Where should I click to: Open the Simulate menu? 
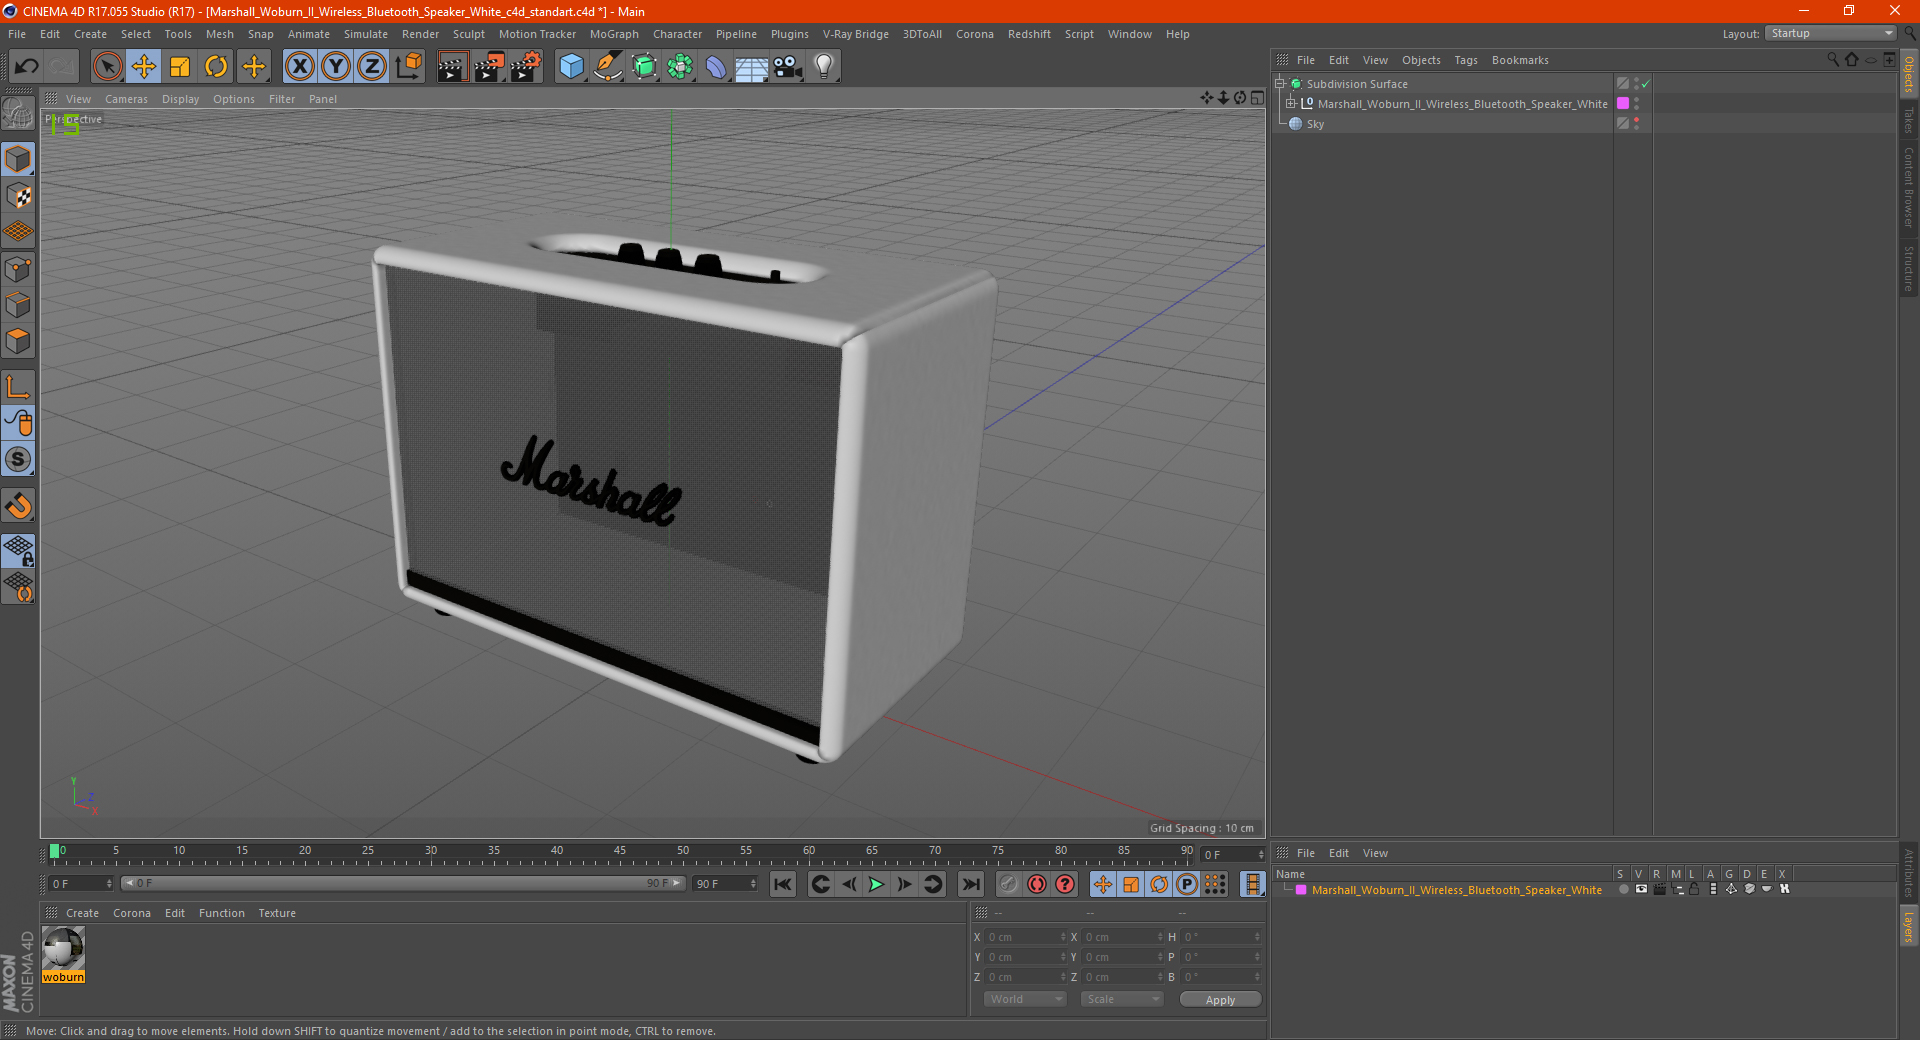366,34
